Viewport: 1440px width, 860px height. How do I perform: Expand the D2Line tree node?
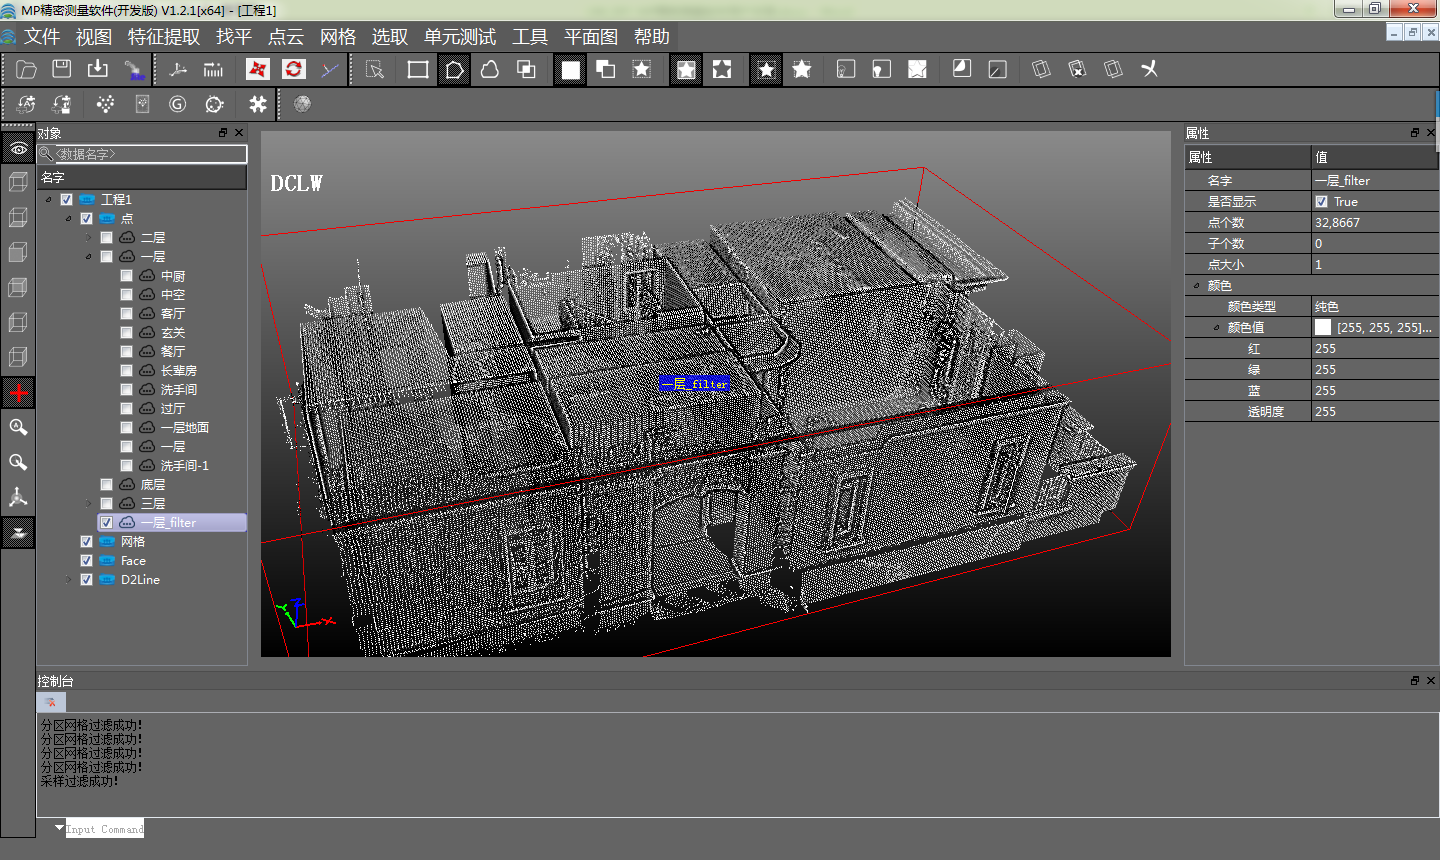coord(68,580)
